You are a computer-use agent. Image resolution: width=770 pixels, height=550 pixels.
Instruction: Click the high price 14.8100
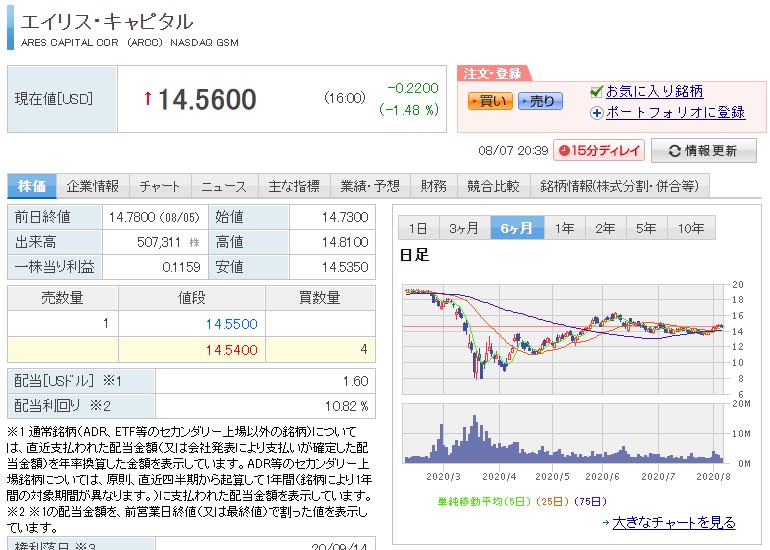tap(345, 242)
